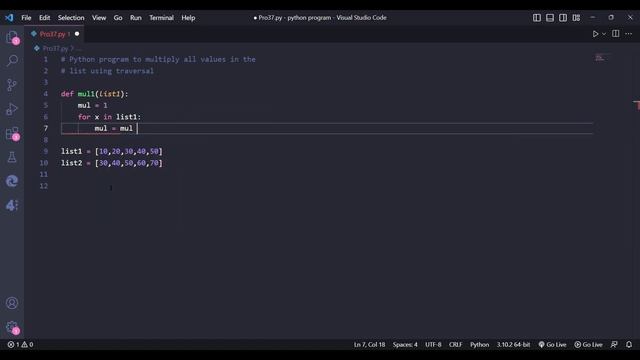Click the first Go Live button
This screenshot has width=640, height=360.
pyautogui.click(x=552, y=344)
